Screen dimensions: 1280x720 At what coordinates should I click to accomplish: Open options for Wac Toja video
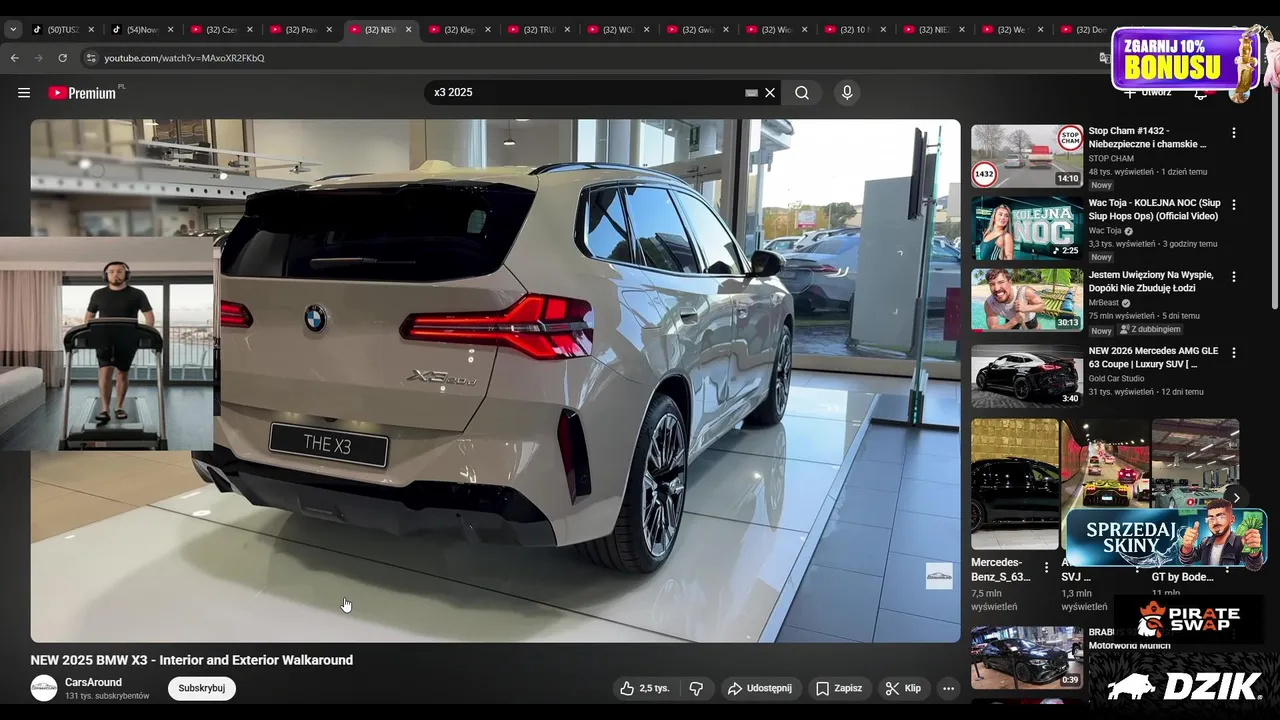pos(1233,205)
